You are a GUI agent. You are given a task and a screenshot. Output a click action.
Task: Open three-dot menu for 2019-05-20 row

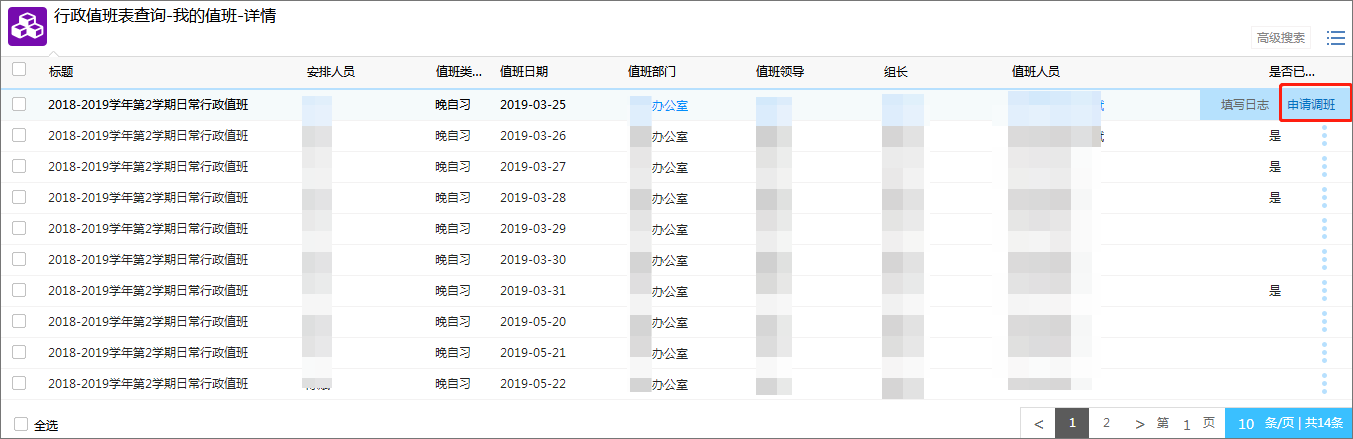point(1324,322)
